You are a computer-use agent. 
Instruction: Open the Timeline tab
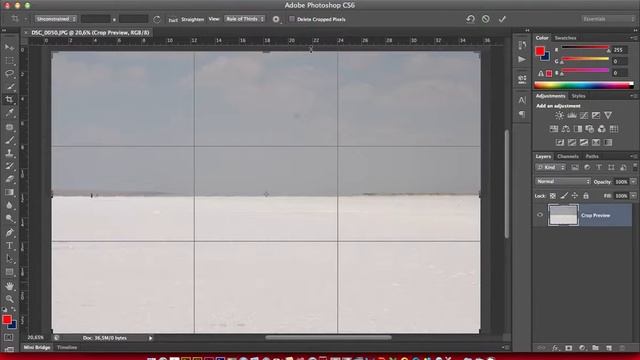pos(67,347)
